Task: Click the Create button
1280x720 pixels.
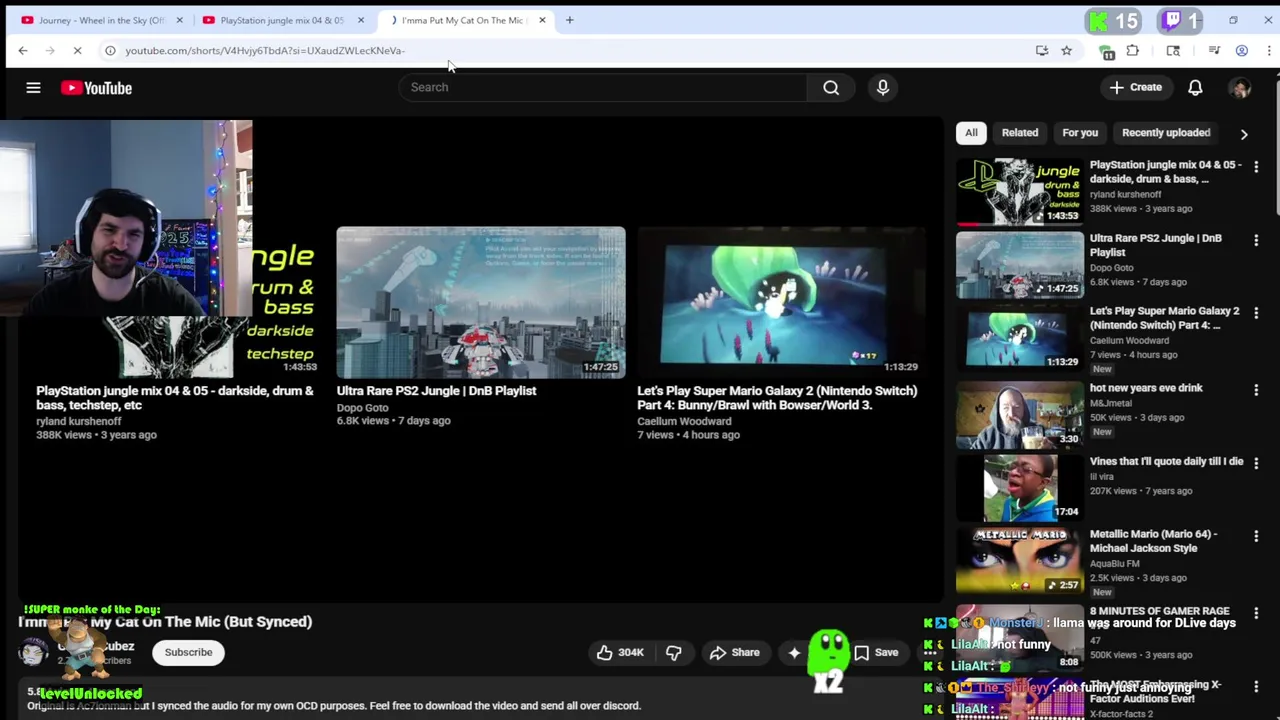Action: pyautogui.click(x=1136, y=87)
